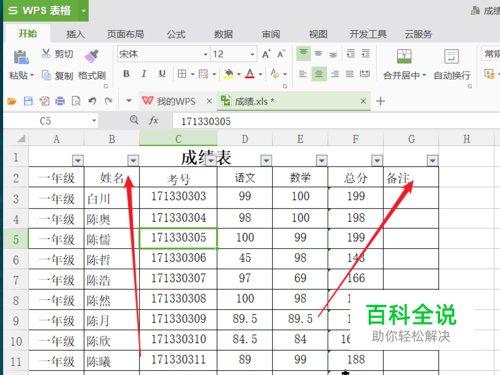Toggle top vertical alignment

tap(303, 54)
